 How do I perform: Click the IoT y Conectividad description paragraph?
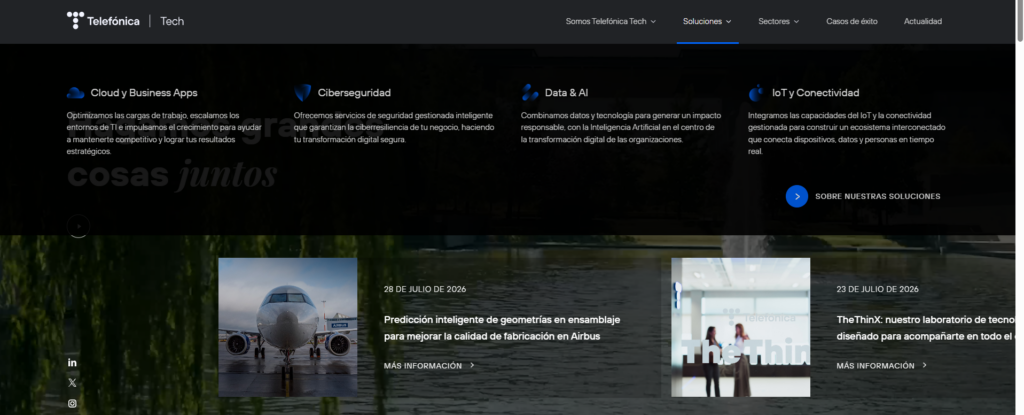(x=846, y=133)
